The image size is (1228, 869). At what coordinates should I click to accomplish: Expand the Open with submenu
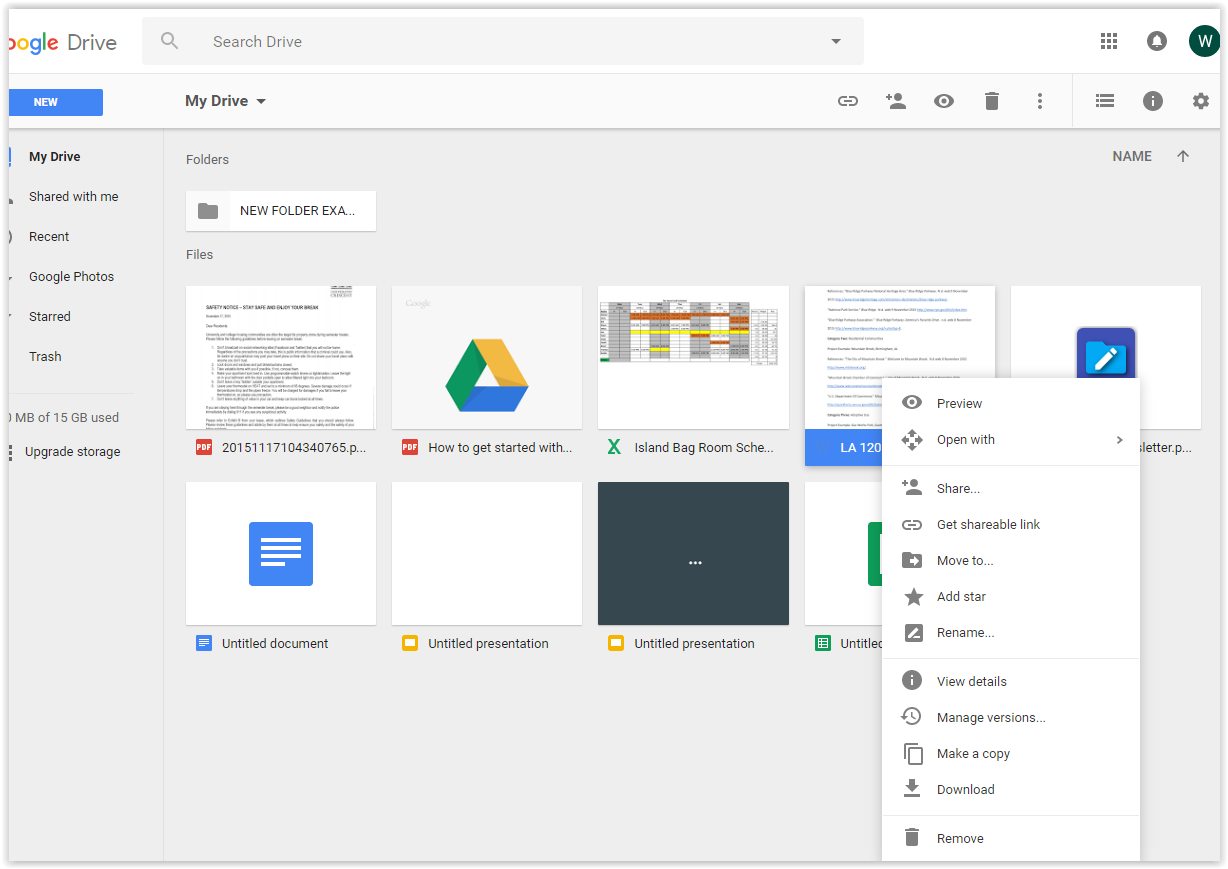point(1120,440)
